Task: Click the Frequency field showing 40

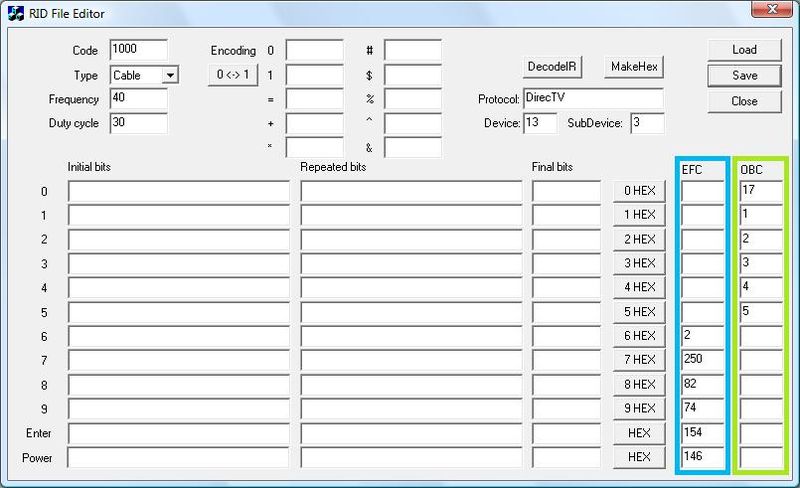Action: [138, 99]
